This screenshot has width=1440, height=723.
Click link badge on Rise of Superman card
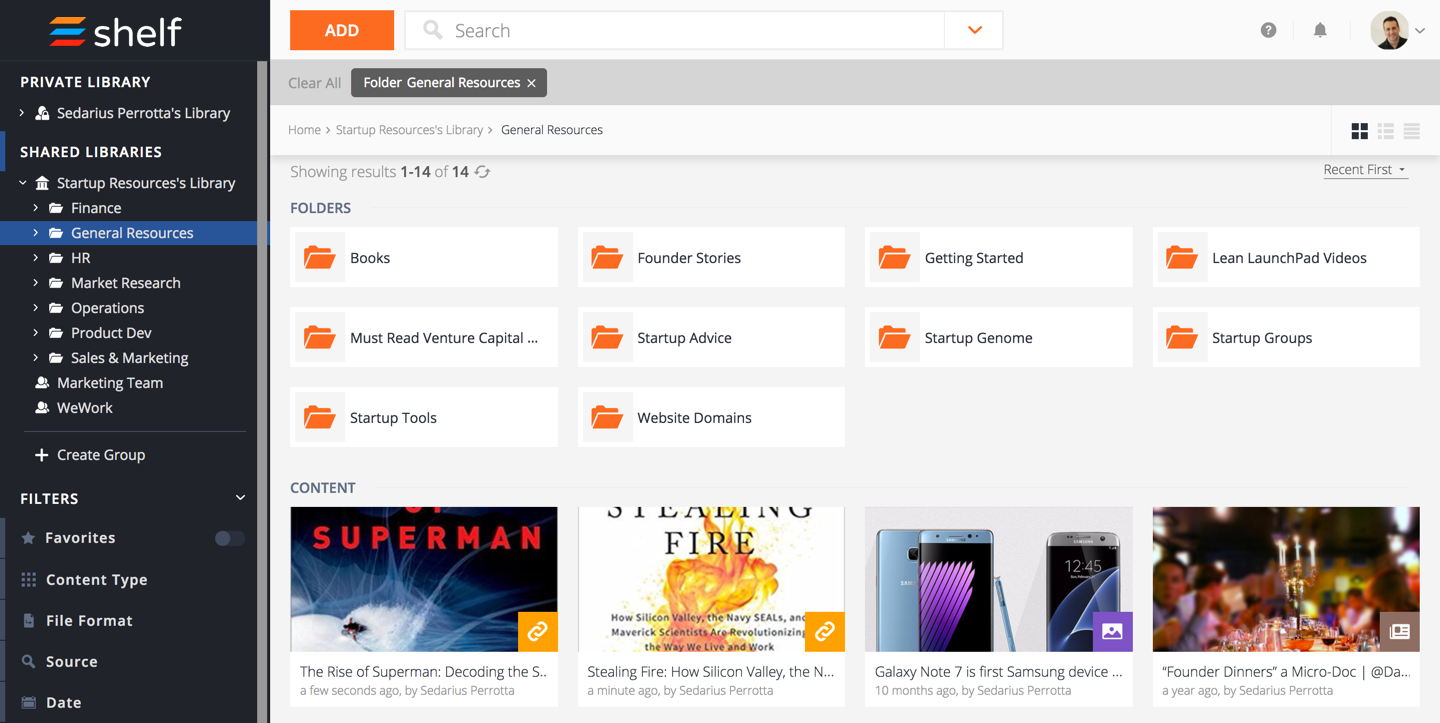(x=538, y=632)
